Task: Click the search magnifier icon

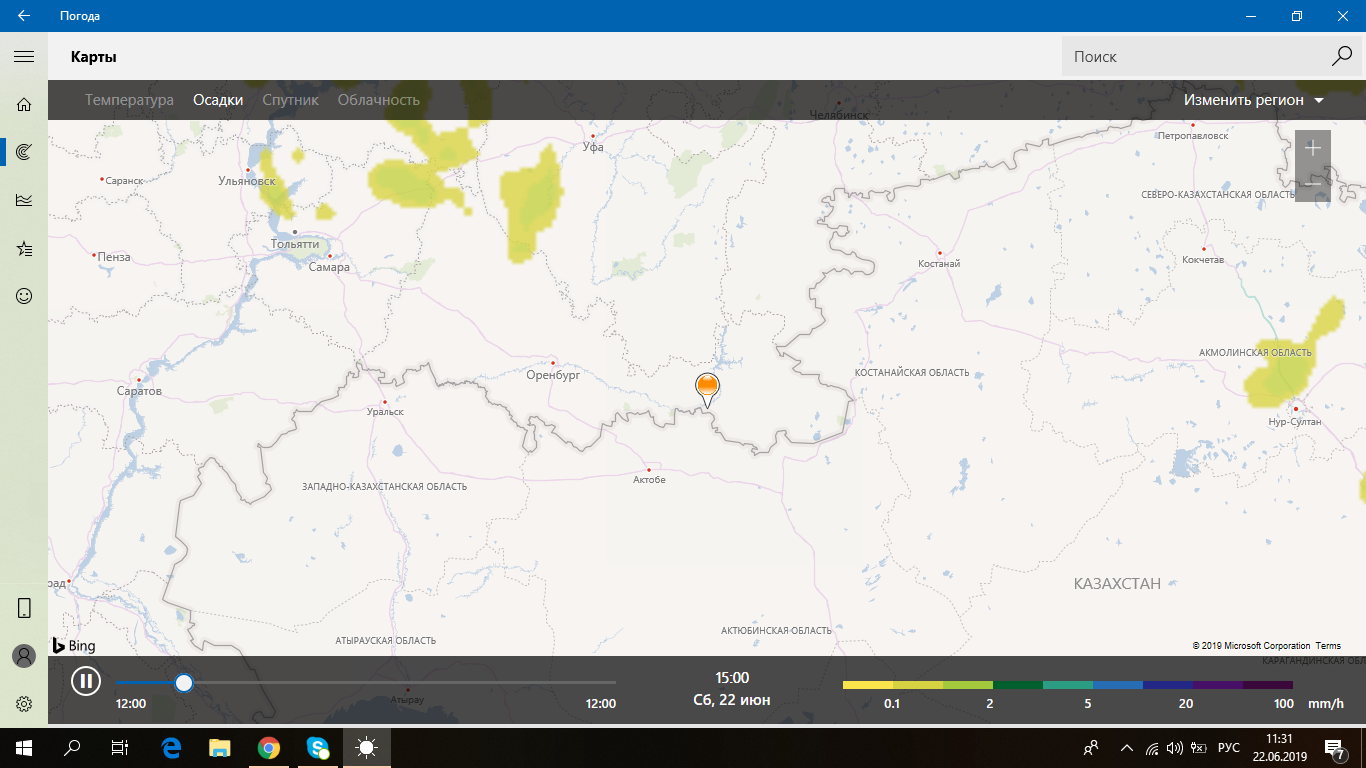Action: (1342, 56)
